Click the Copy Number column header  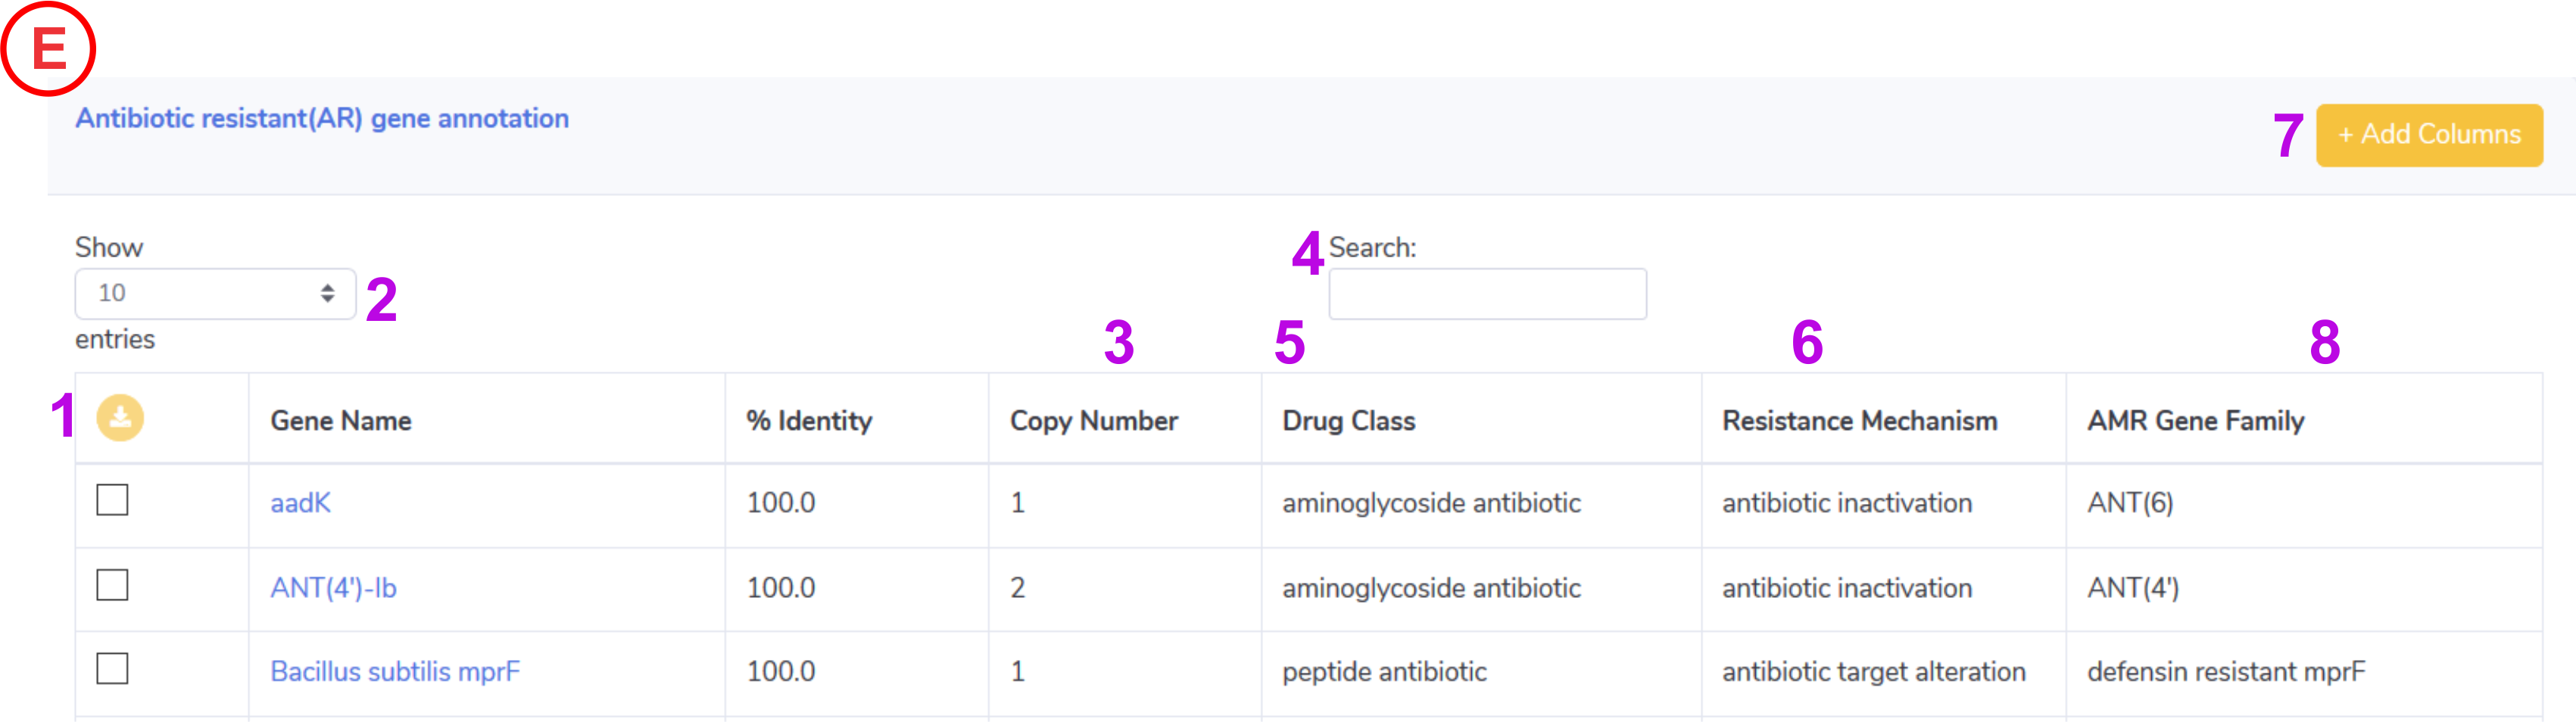pos(1094,421)
